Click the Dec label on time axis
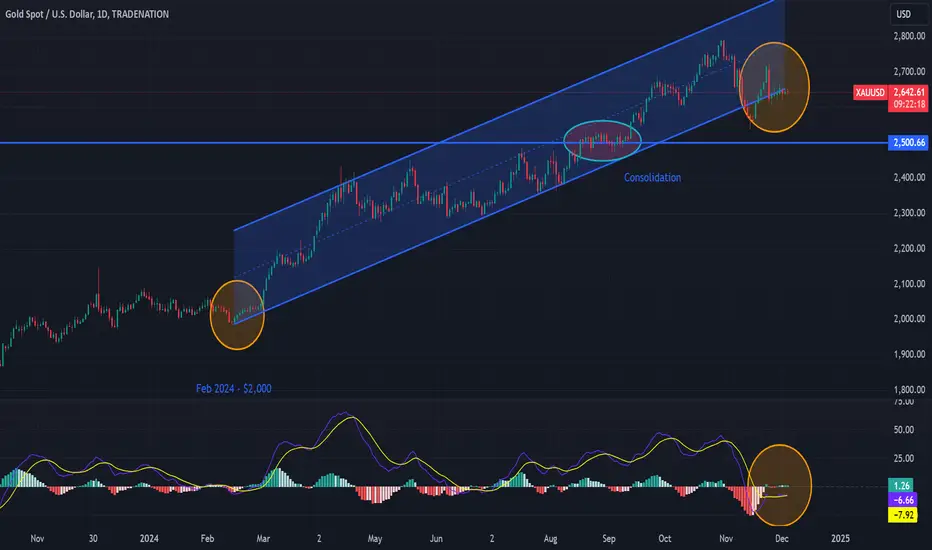The width and height of the screenshot is (932, 550). [782, 538]
